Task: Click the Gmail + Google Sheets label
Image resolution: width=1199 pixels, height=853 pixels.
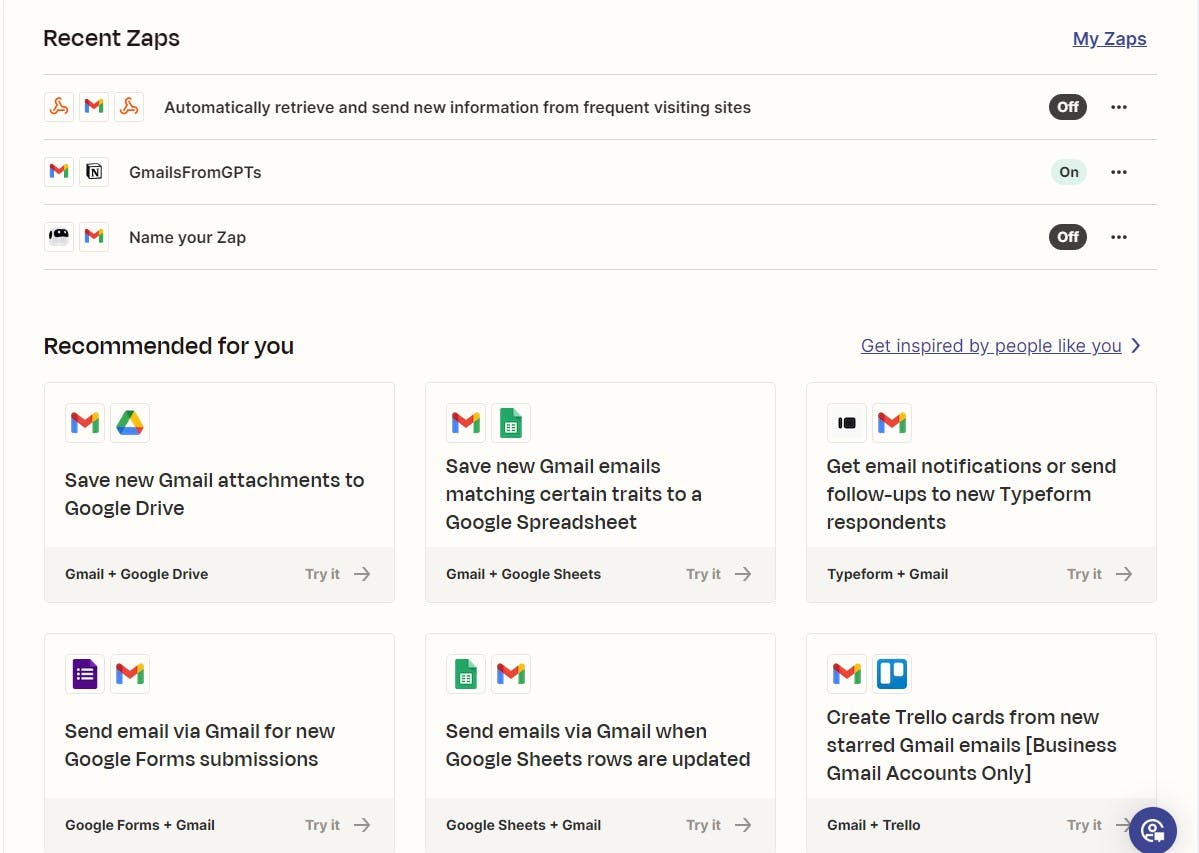Action: tap(524, 574)
